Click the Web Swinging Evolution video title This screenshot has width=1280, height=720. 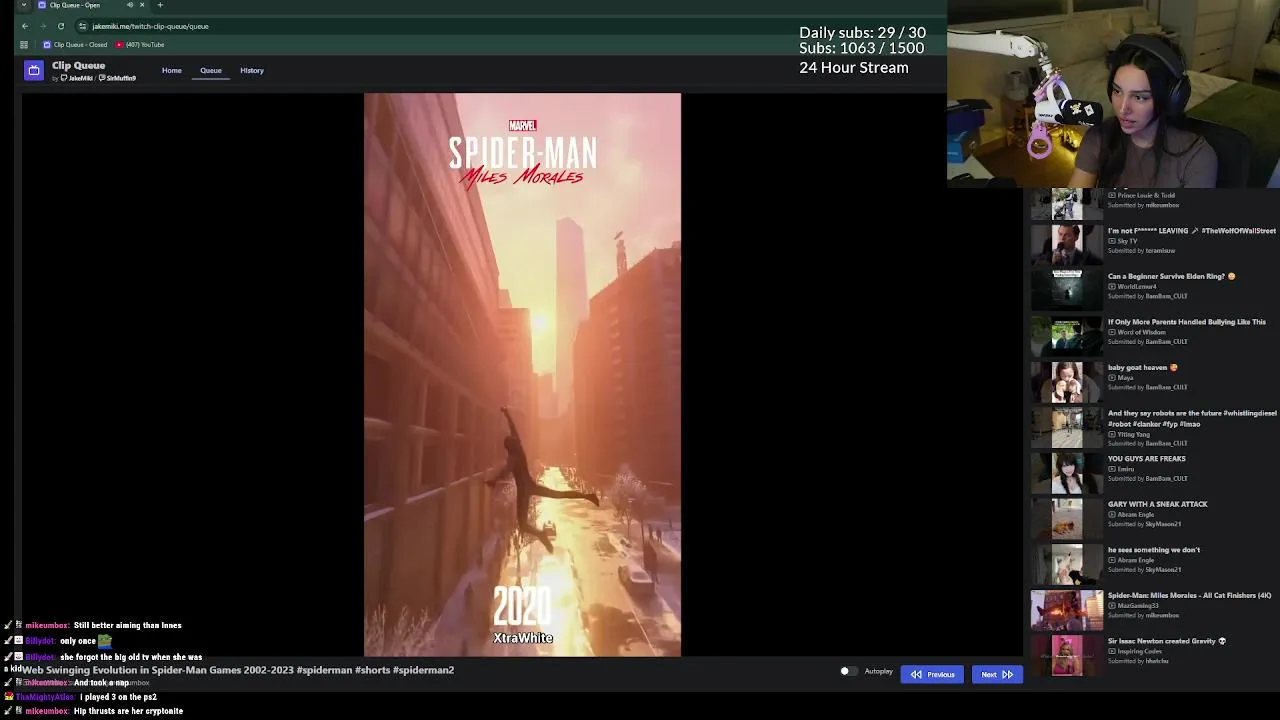(x=239, y=670)
